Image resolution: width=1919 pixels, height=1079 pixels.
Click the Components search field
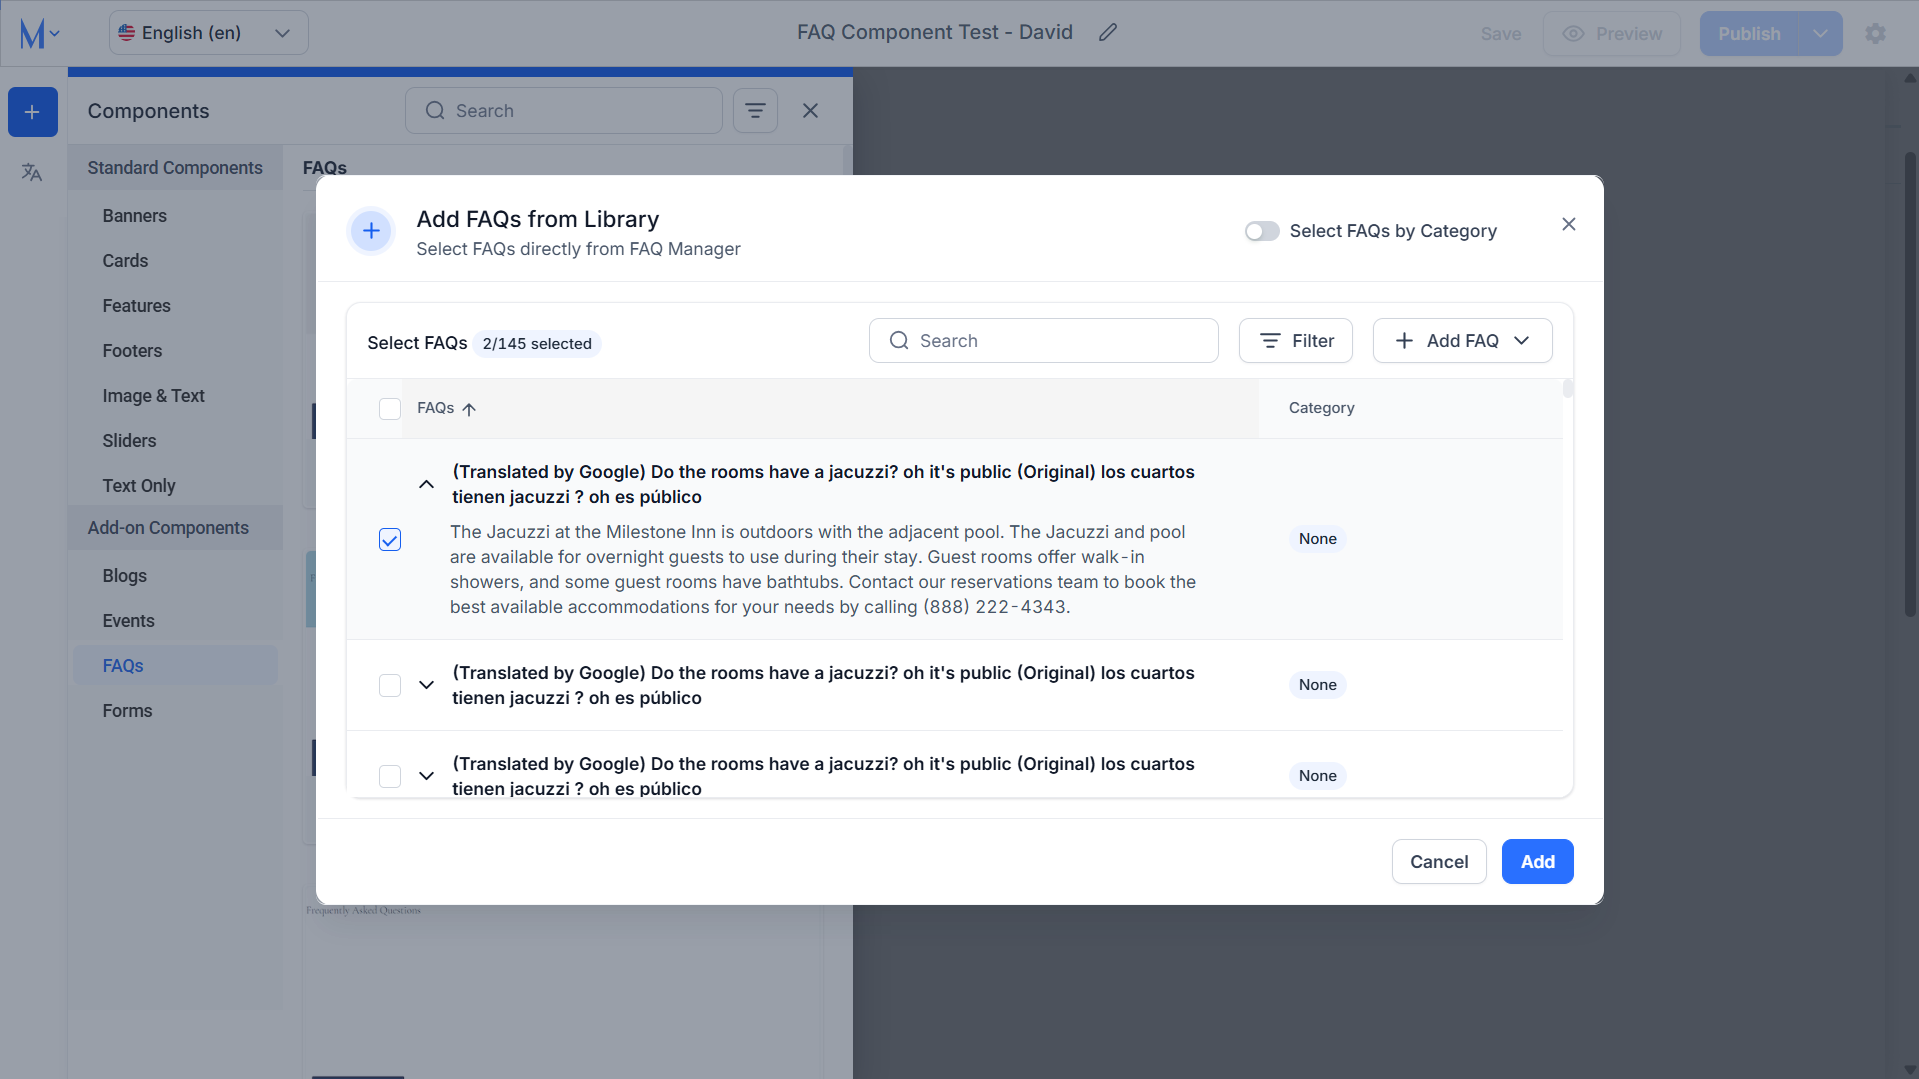563,111
